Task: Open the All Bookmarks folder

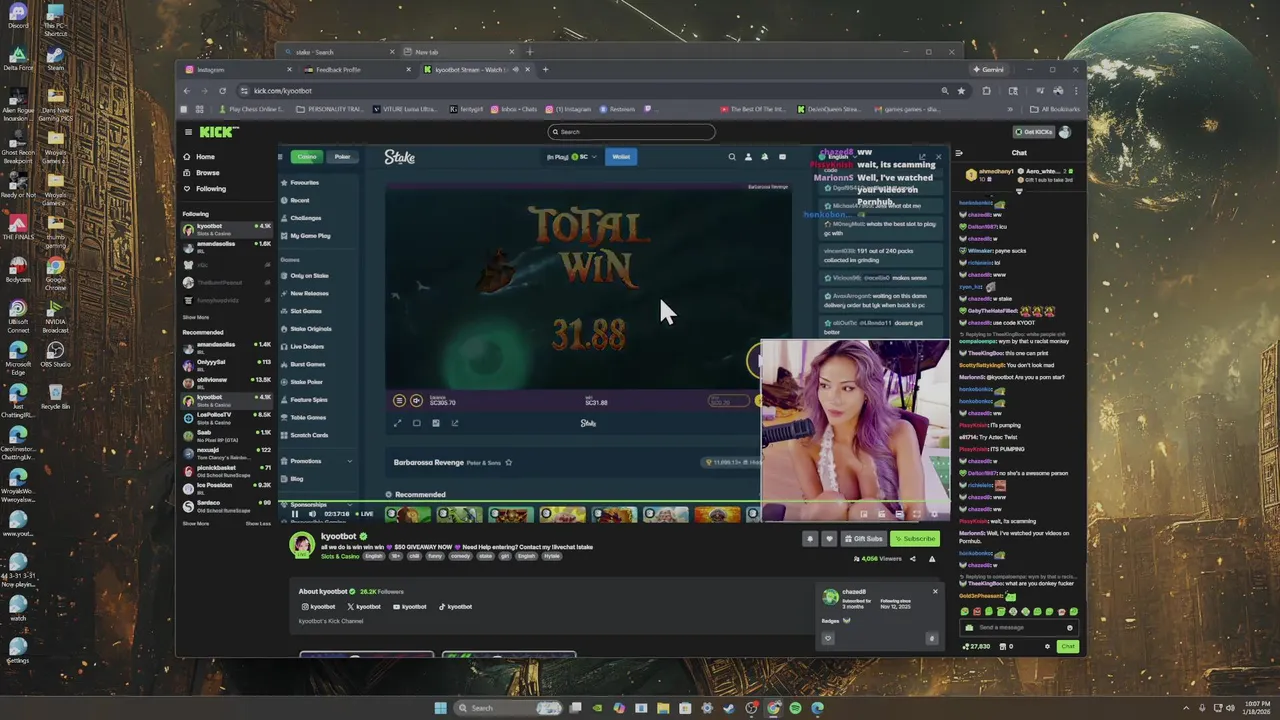Action: [1056, 109]
